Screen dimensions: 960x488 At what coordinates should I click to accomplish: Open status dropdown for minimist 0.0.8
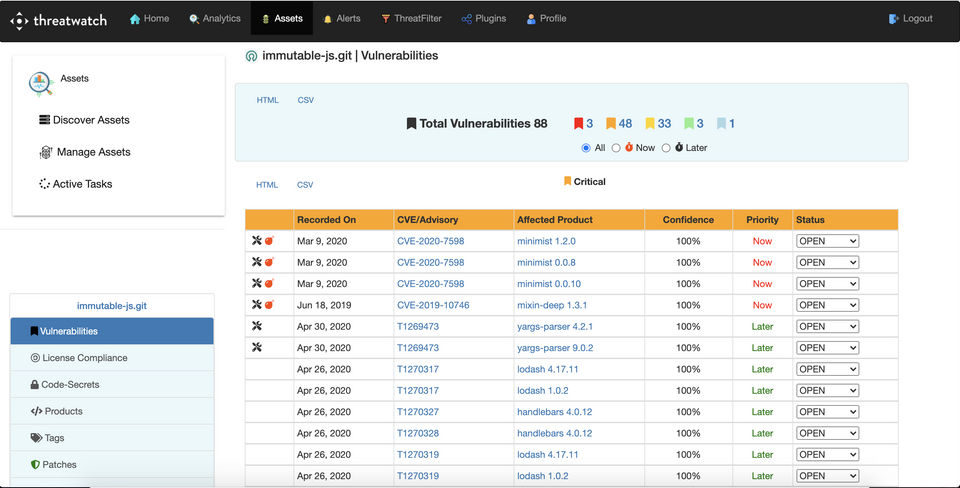click(x=827, y=263)
